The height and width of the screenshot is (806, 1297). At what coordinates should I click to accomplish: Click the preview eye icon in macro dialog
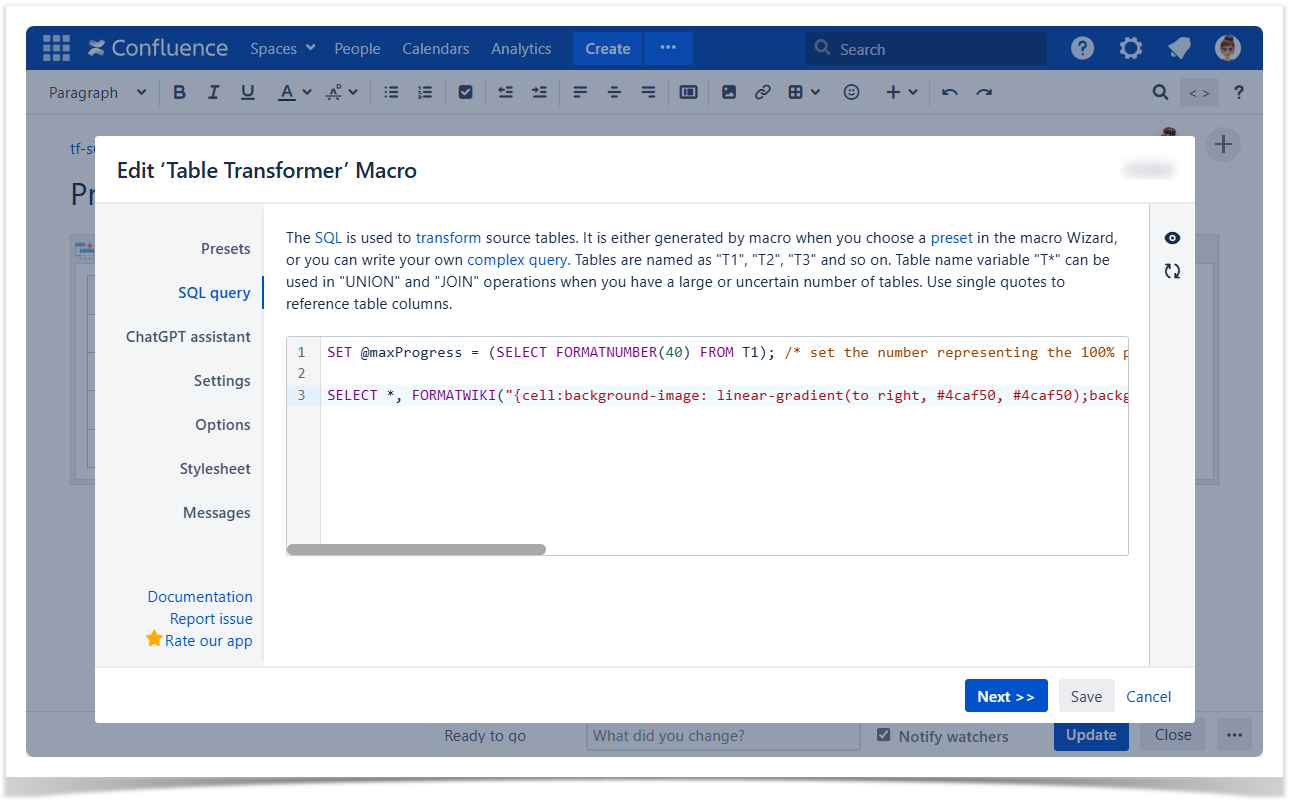[x=1172, y=239]
